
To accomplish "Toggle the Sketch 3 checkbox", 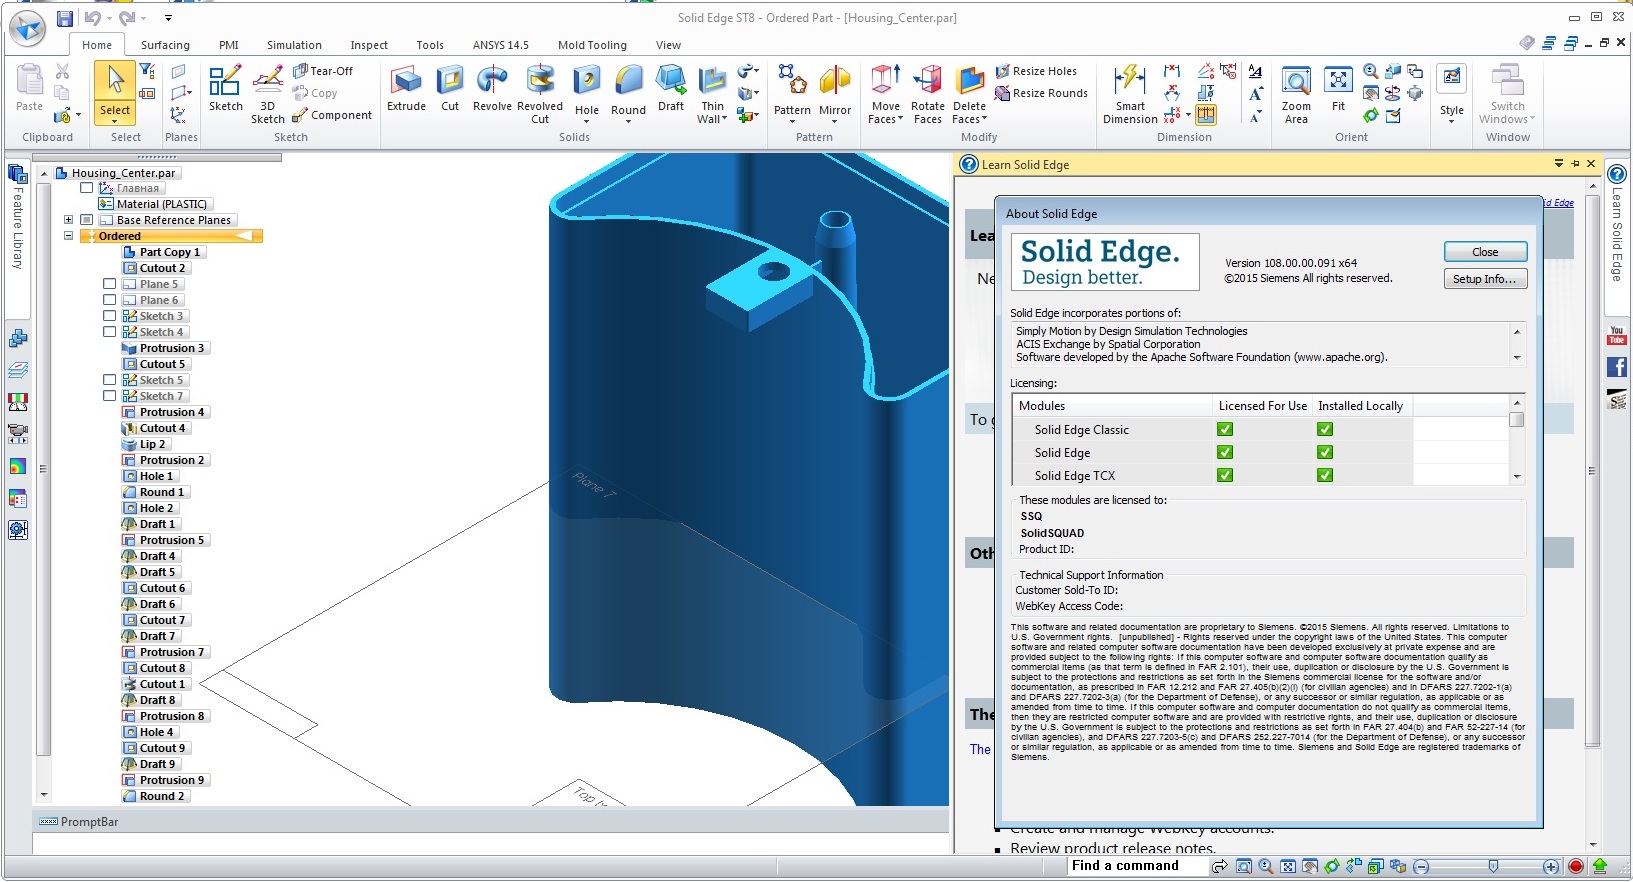I will (110, 316).
